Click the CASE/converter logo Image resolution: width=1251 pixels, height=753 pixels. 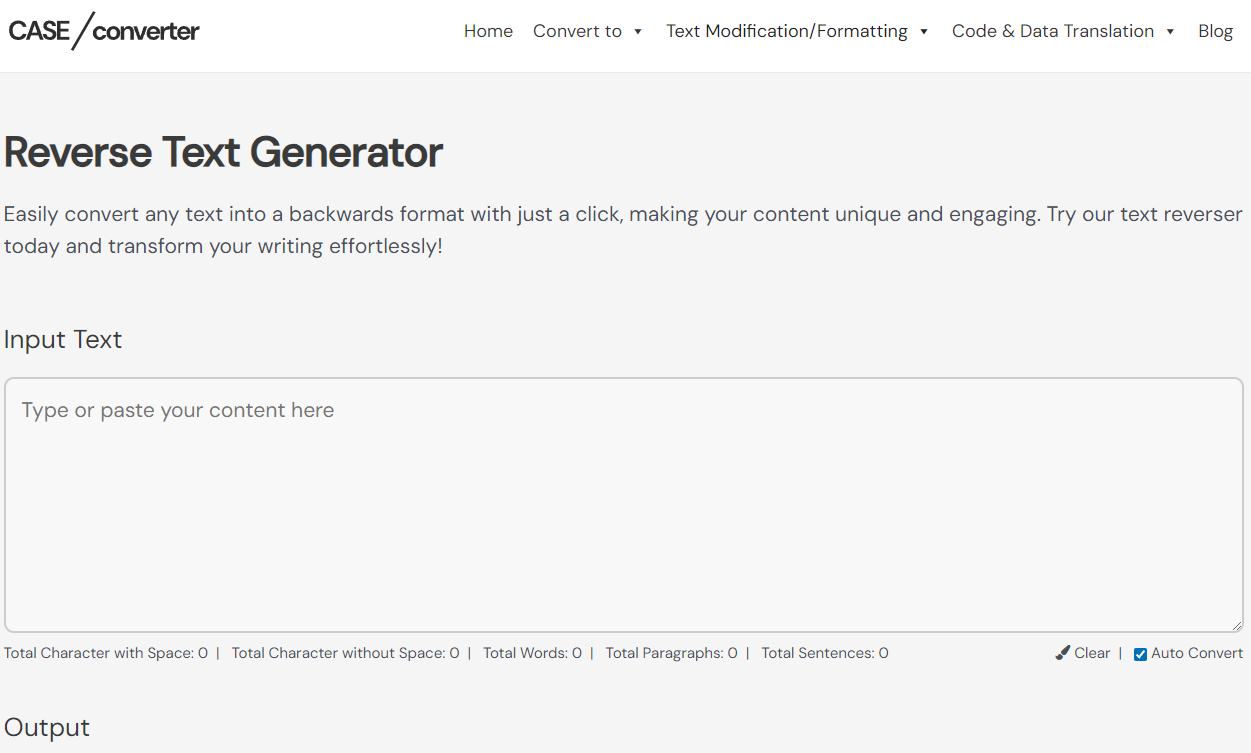point(104,31)
